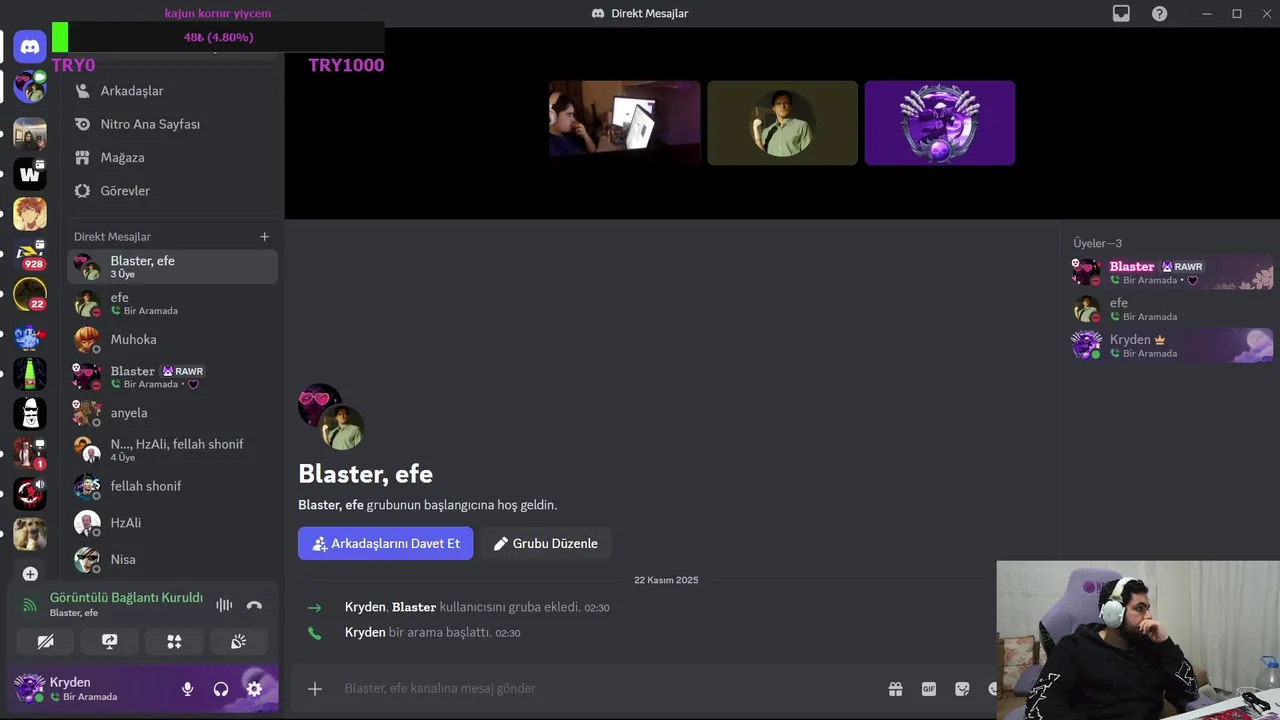The width and height of the screenshot is (1280, 720).
Task: Open Nitro Ana Sayfası
Action: pyautogui.click(x=172, y=124)
